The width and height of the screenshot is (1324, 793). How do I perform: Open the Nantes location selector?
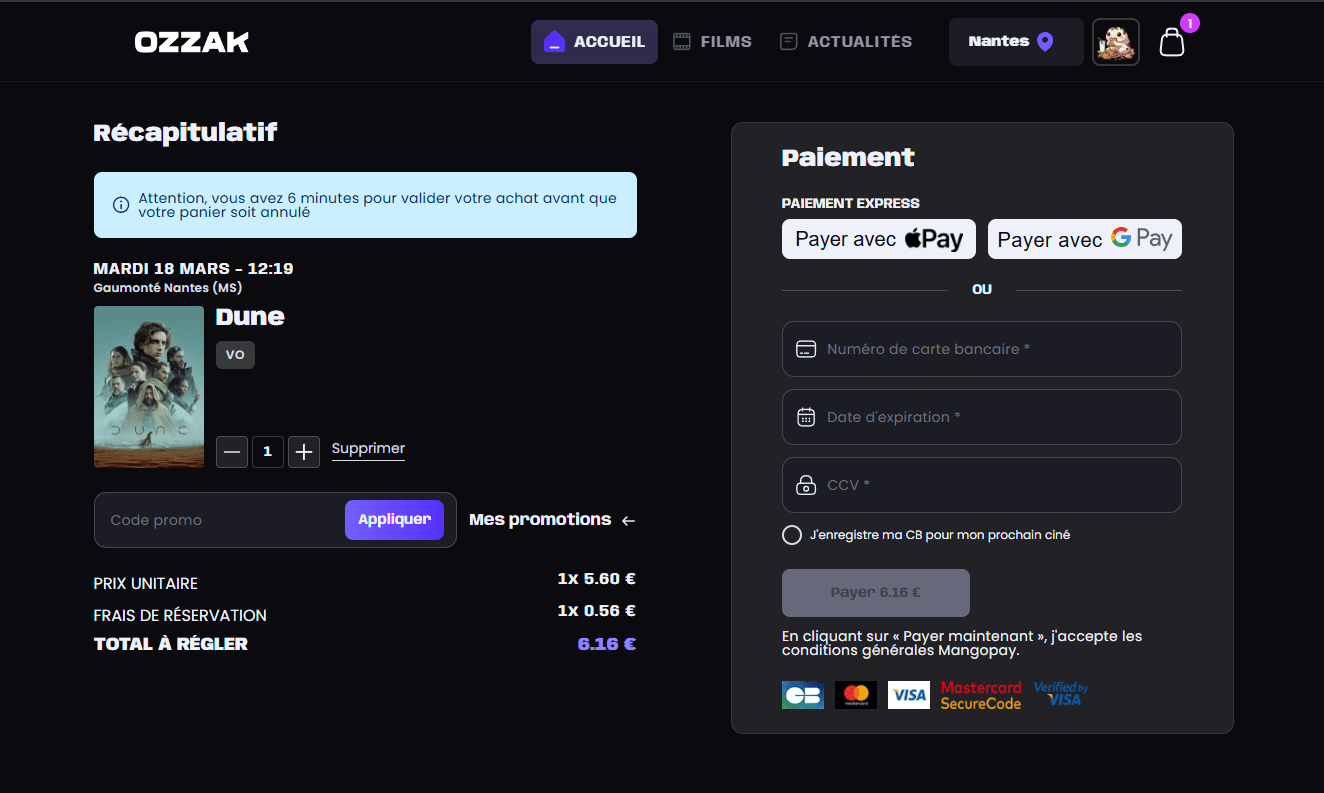pyautogui.click(x=1016, y=42)
